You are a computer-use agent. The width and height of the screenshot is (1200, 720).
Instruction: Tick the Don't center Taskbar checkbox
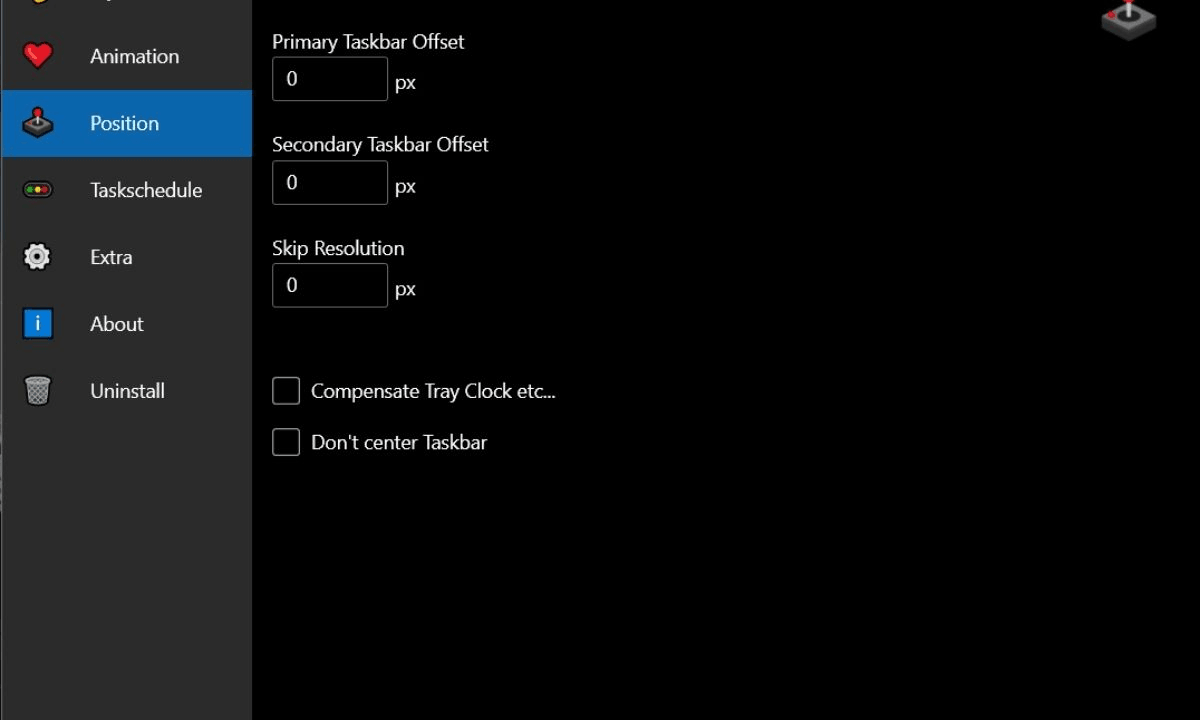(286, 442)
